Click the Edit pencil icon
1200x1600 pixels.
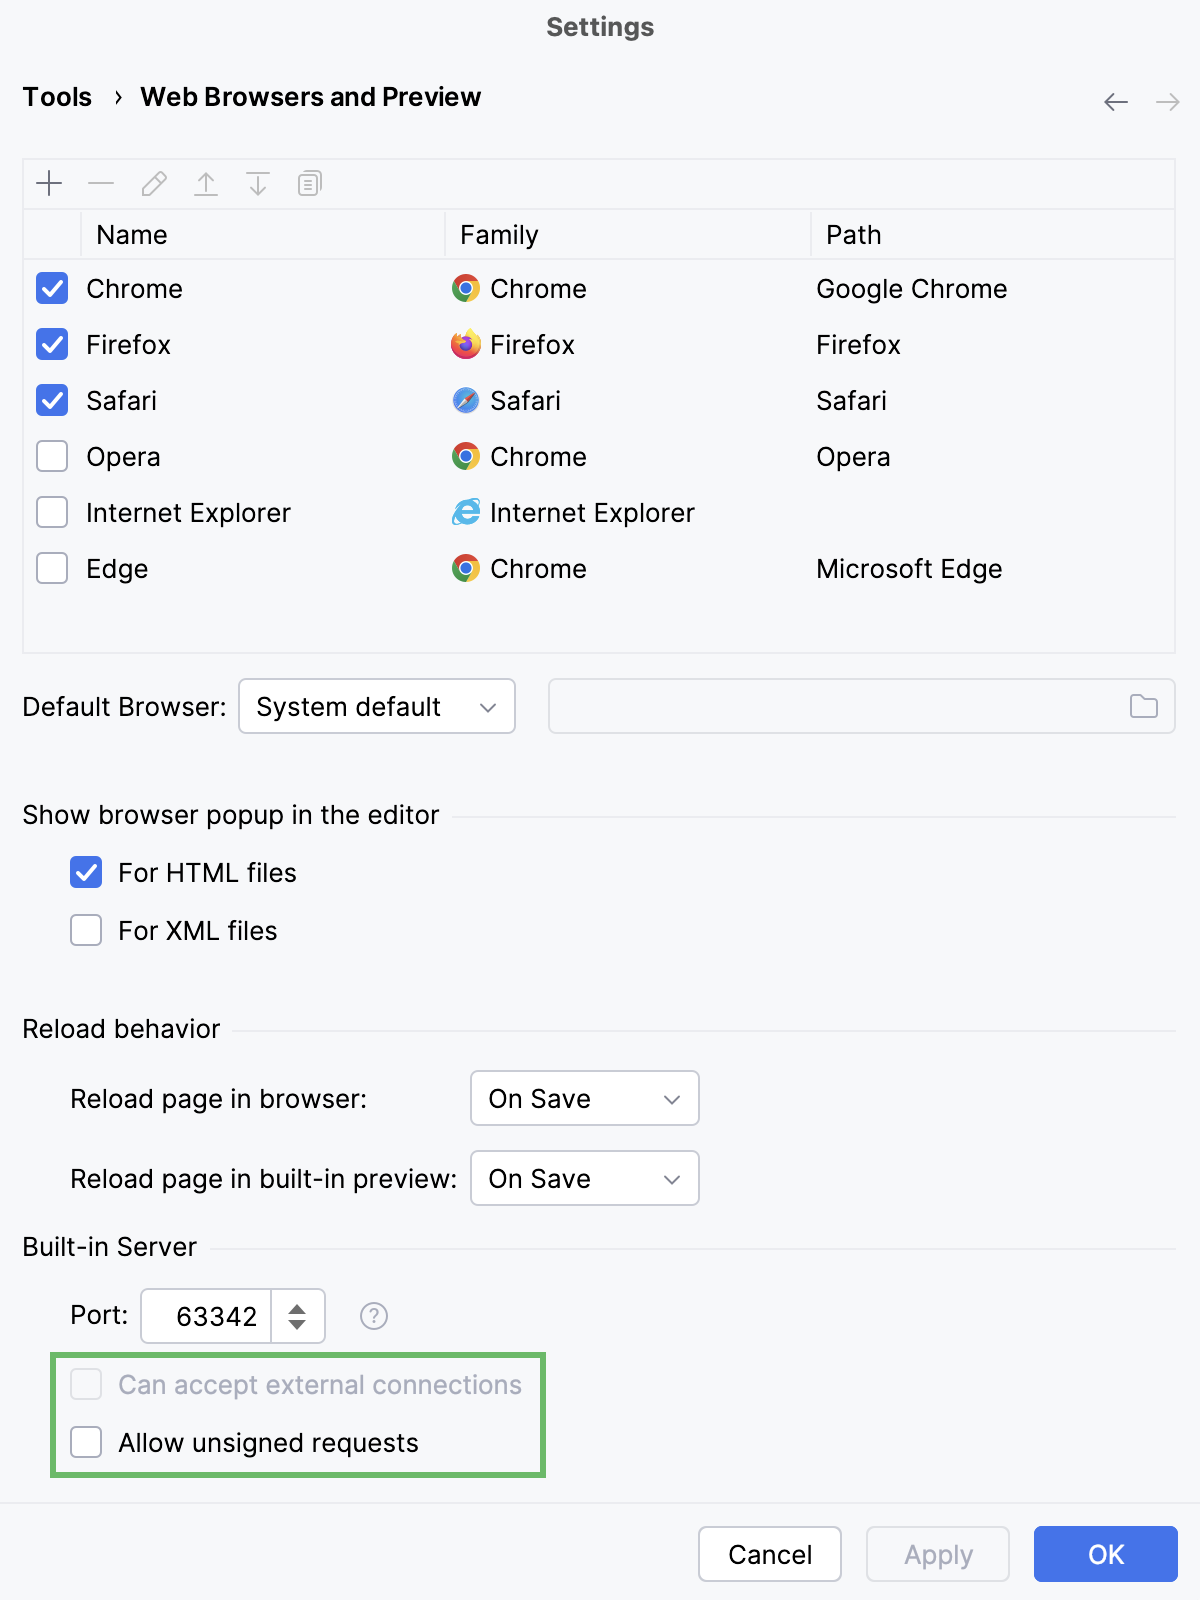(x=154, y=183)
